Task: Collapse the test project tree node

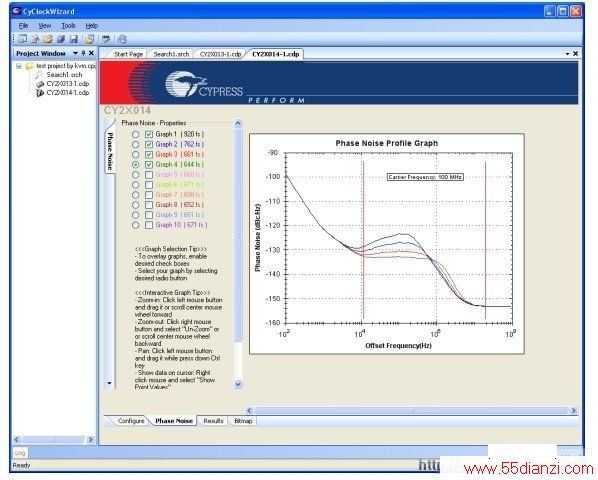Action: coord(18,66)
